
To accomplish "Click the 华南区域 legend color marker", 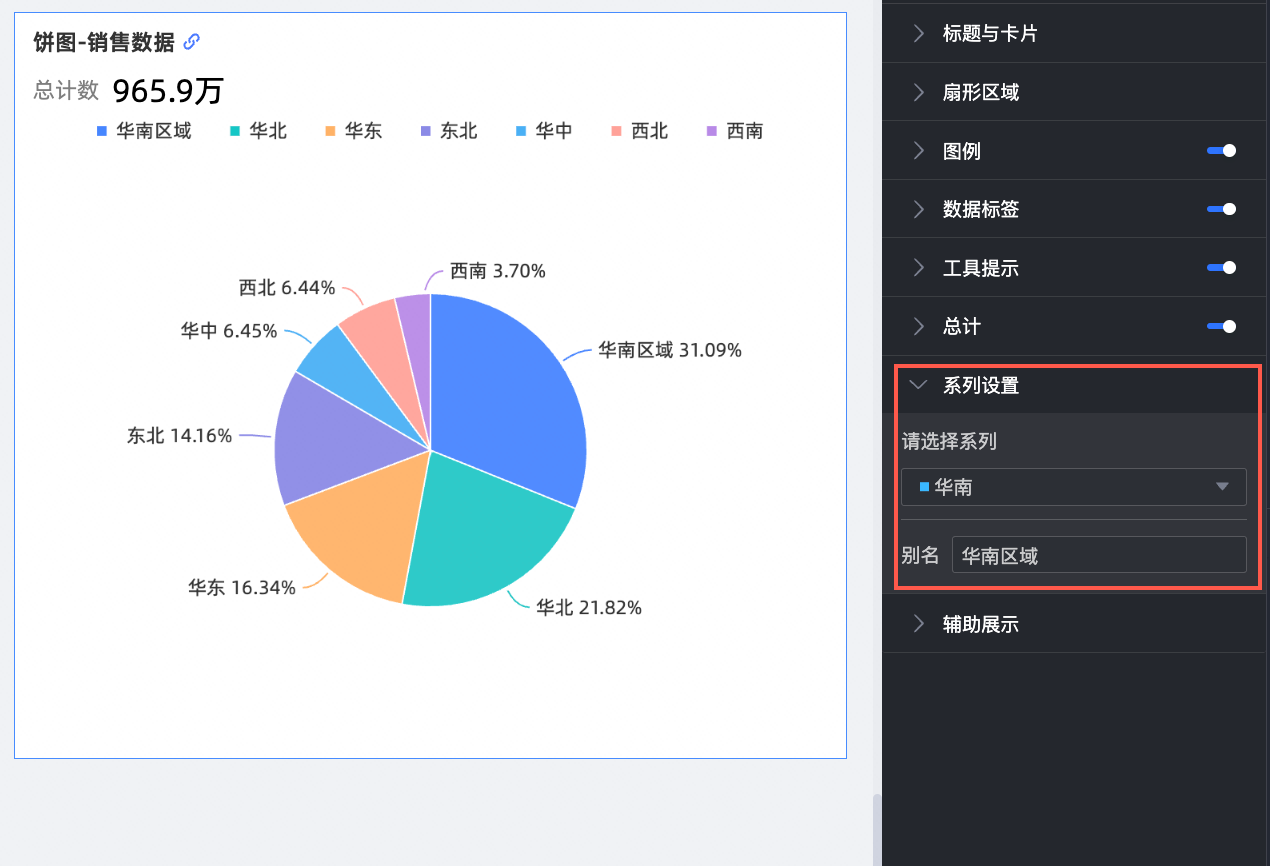I will [x=102, y=131].
